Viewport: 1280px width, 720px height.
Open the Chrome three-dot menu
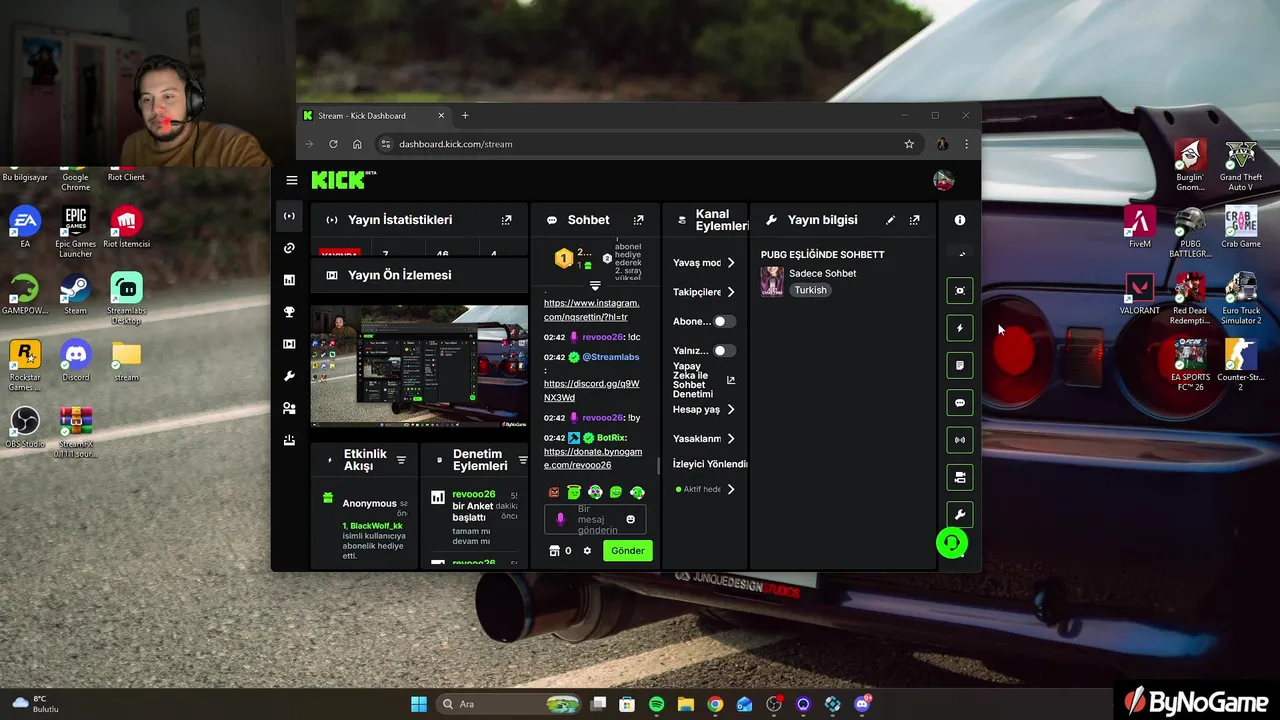(x=966, y=144)
